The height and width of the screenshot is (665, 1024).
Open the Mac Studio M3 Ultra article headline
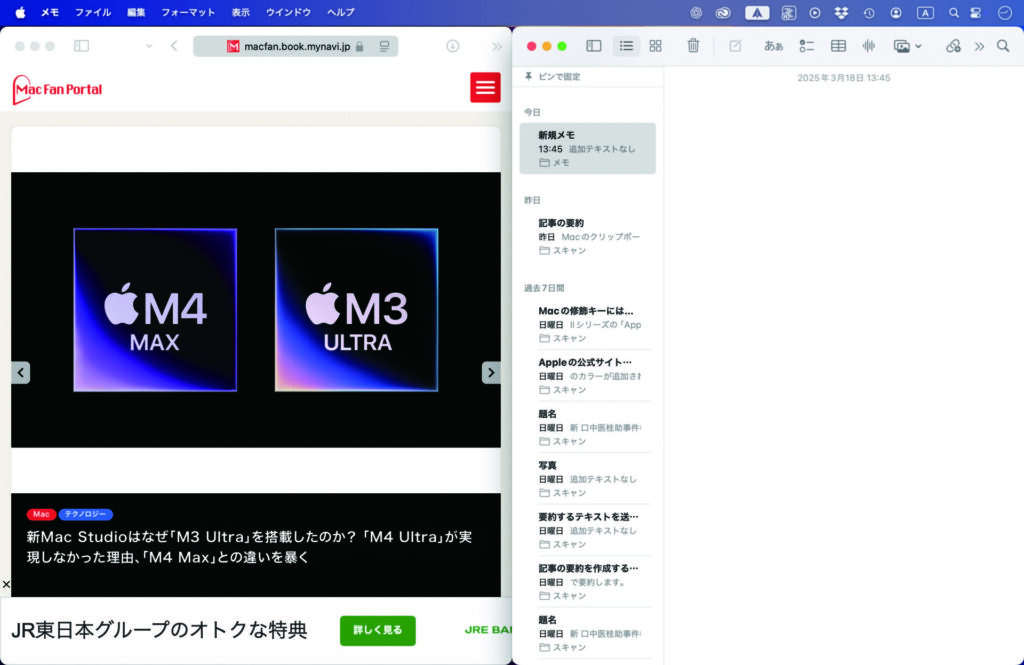point(248,547)
